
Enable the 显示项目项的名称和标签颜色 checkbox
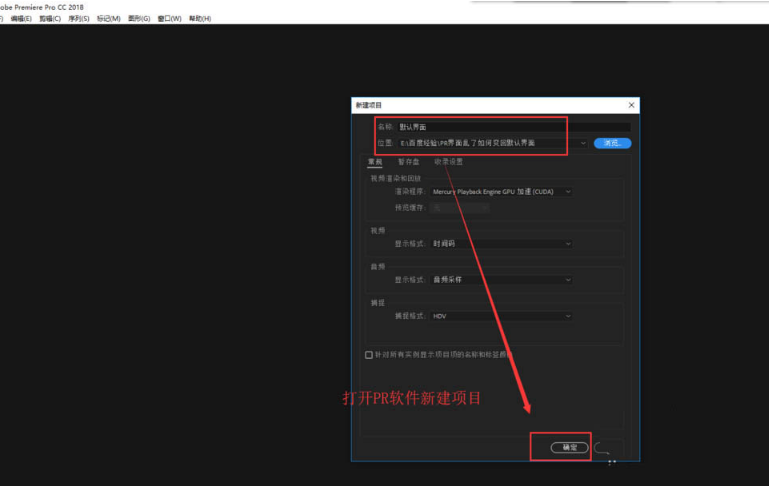coord(369,354)
